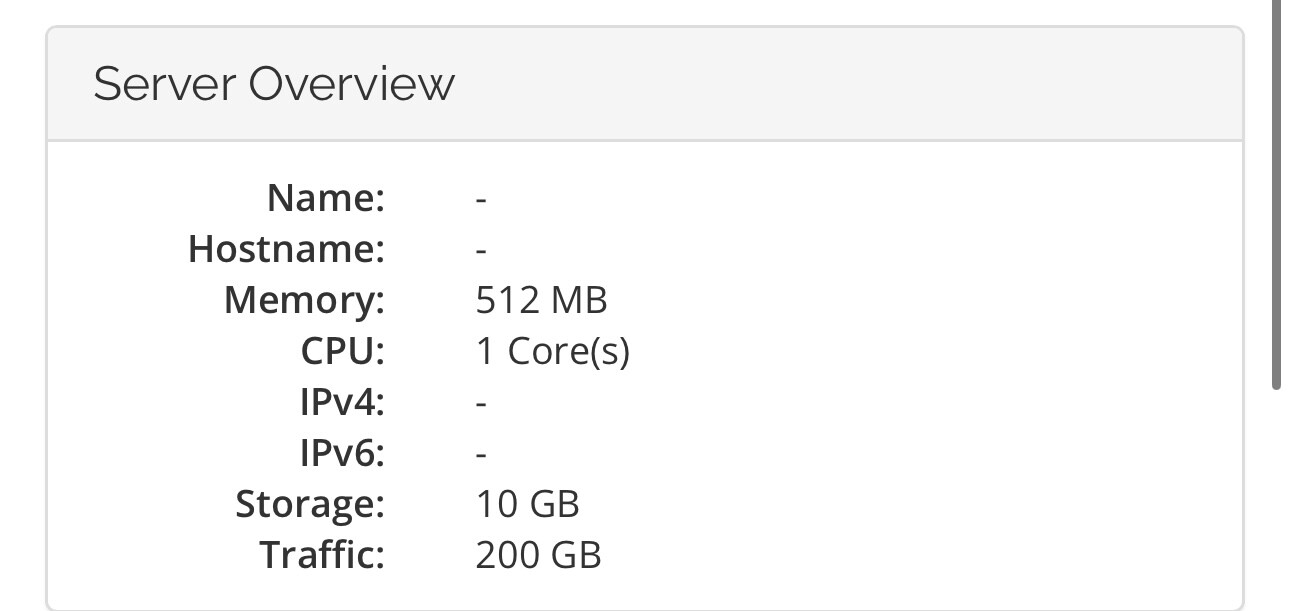Viewport: 1290px width, 611px height.
Task: Click the IPv6 field label
Action: (342, 454)
